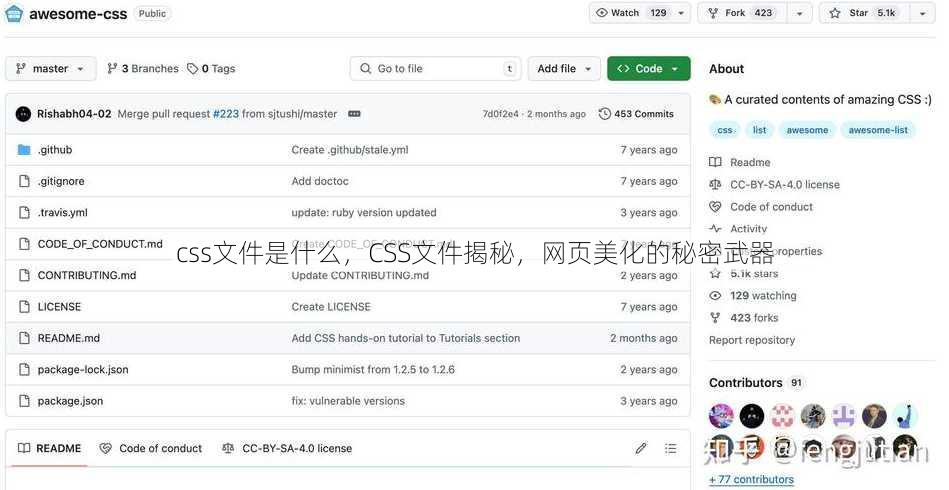Click the file icon beside .gitignore
This screenshot has width=949, height=490.
[x=24, y=181]
